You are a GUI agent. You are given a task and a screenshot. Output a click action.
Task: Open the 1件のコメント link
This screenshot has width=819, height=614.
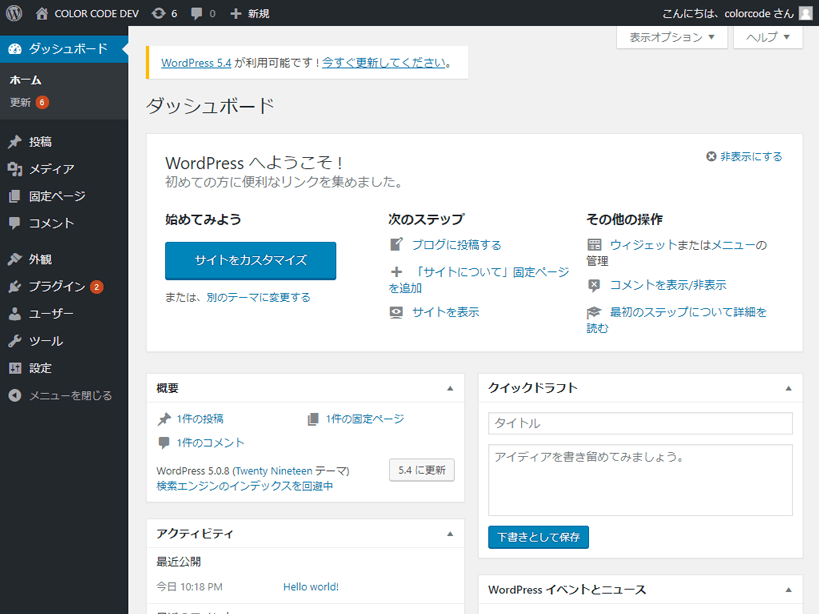click(x=210, y=443)
